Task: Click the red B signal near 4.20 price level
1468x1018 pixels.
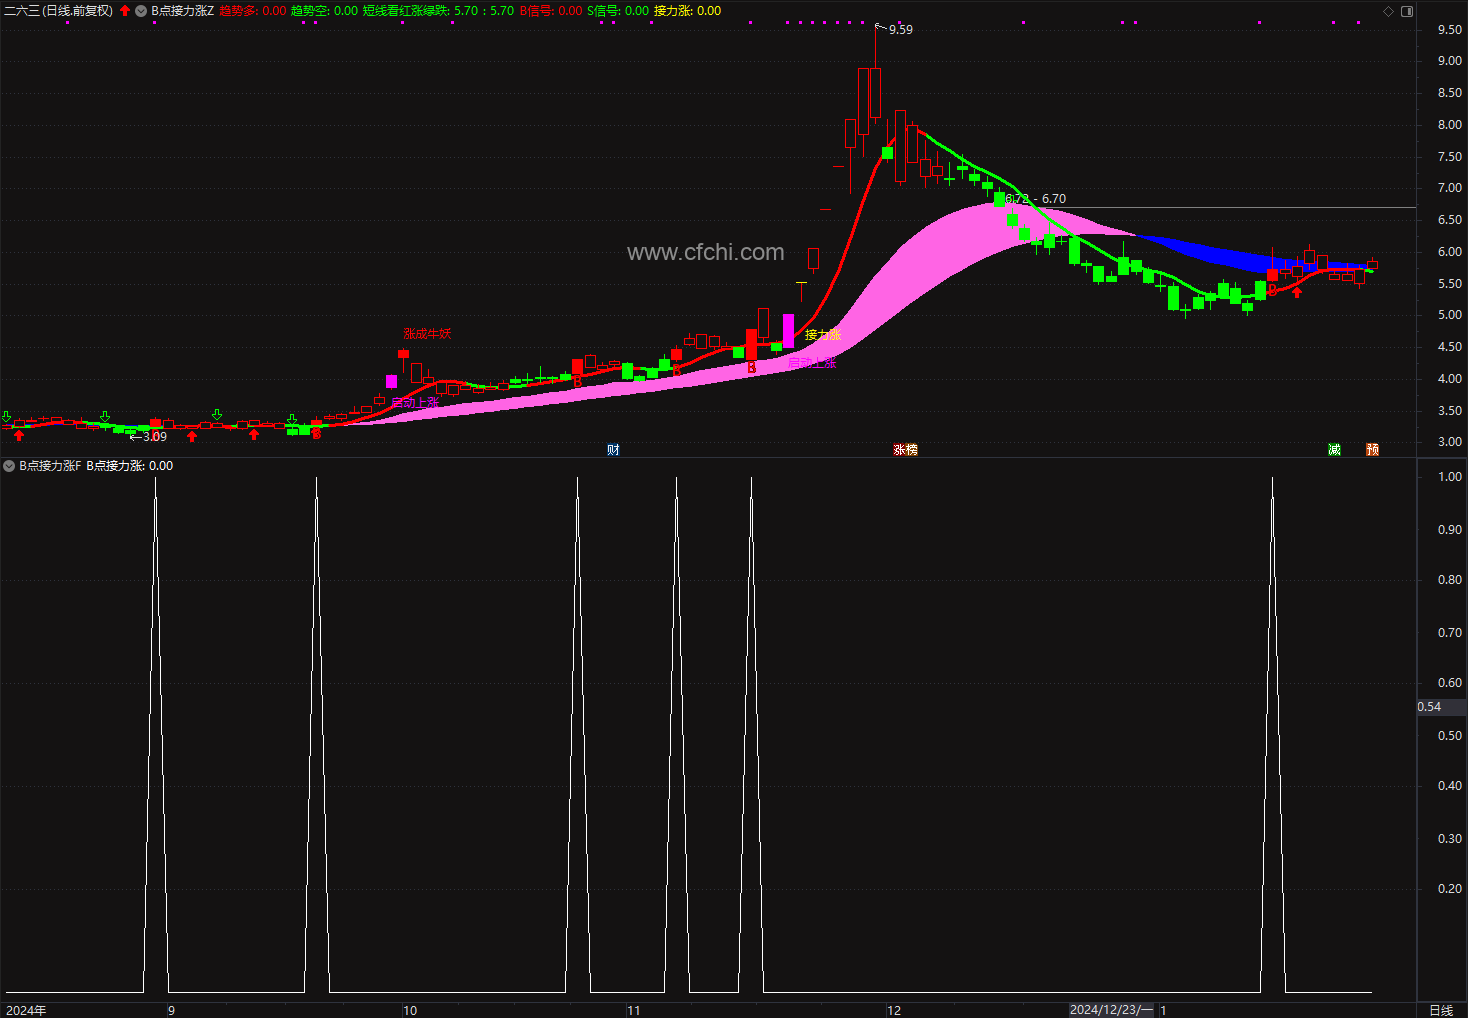Action: [x=752, y=368]
